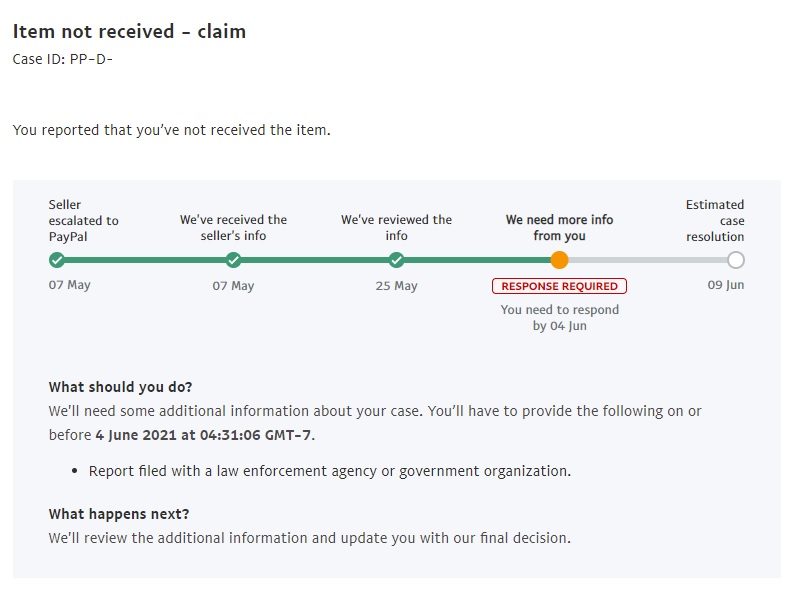Click the 'Seller escalated to PayPal' step label

pyautogui.click(x=84, y=220)
